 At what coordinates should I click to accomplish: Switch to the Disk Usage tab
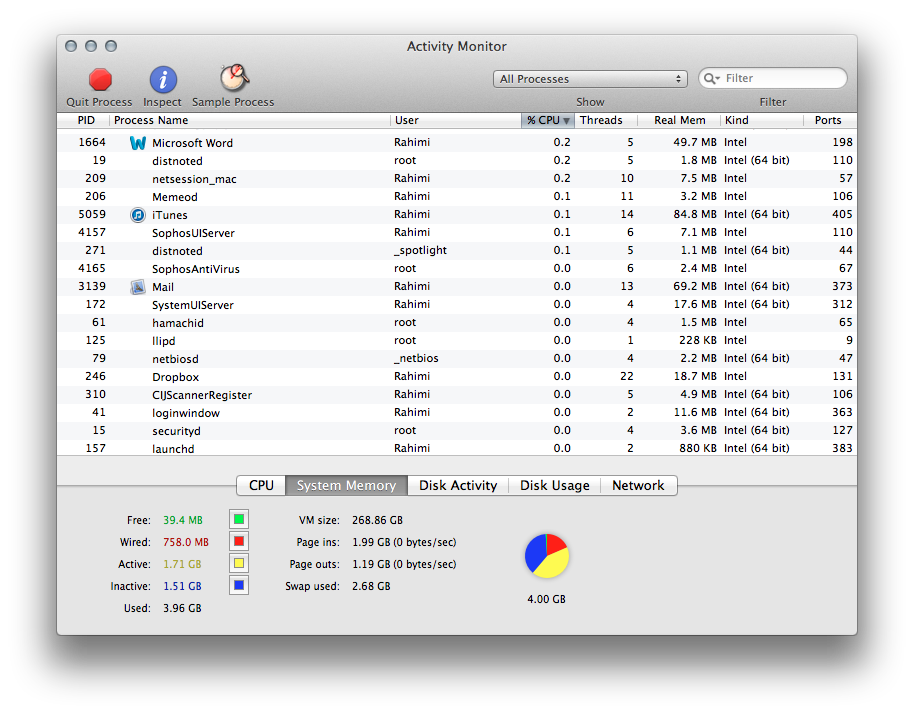(x=554, y=486)
